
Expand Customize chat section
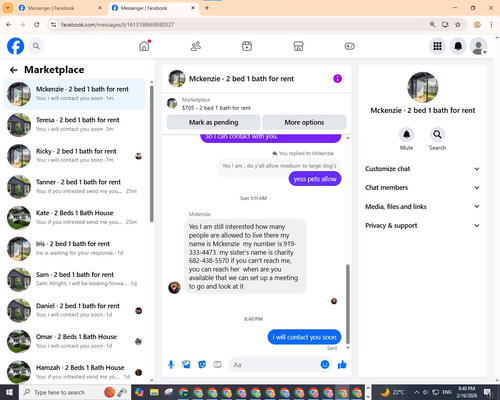point(422,169)
